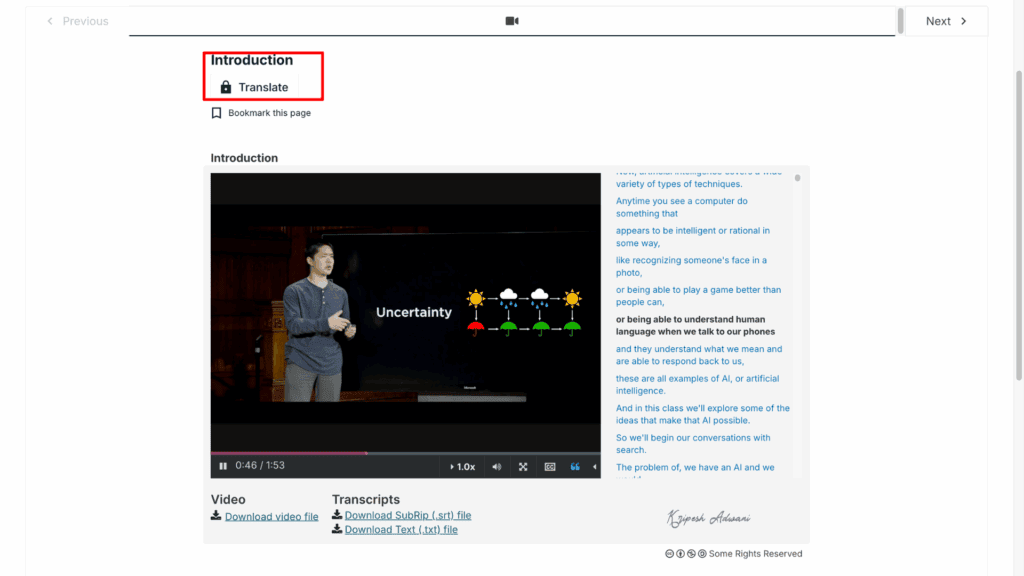1024x576 pixels.
Task: Pause the lecture video
Action: click(x=223, y=466)
